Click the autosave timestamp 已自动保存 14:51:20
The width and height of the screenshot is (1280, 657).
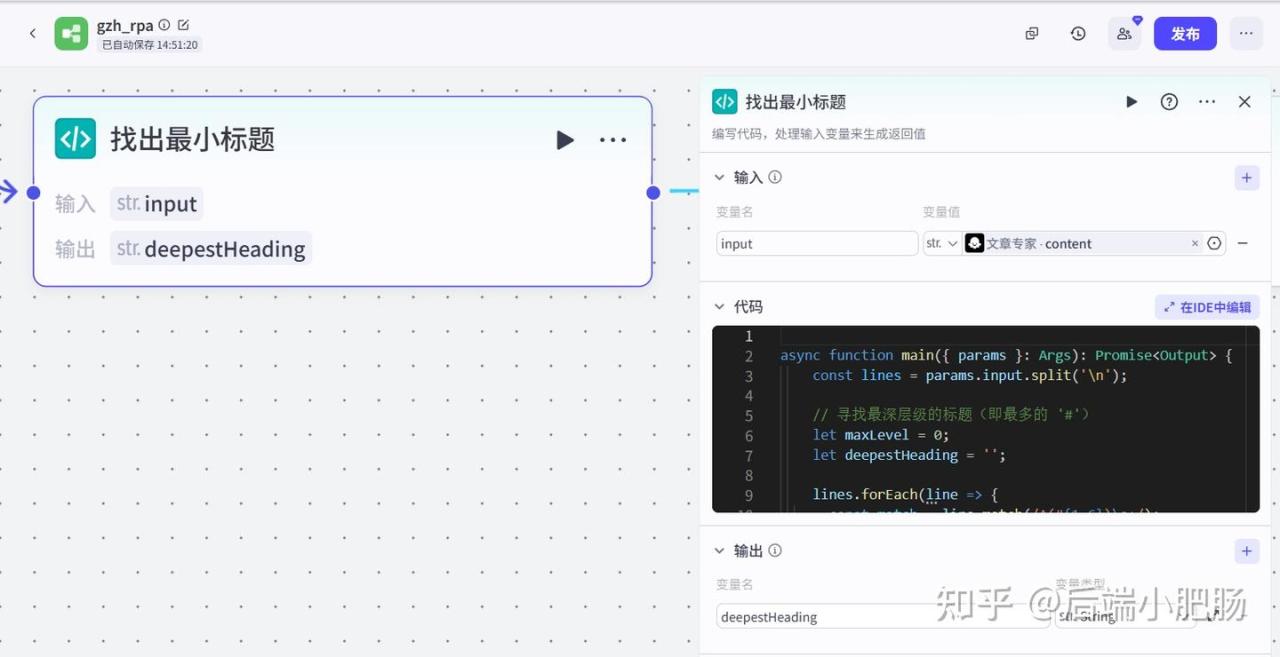click(150, 45)
